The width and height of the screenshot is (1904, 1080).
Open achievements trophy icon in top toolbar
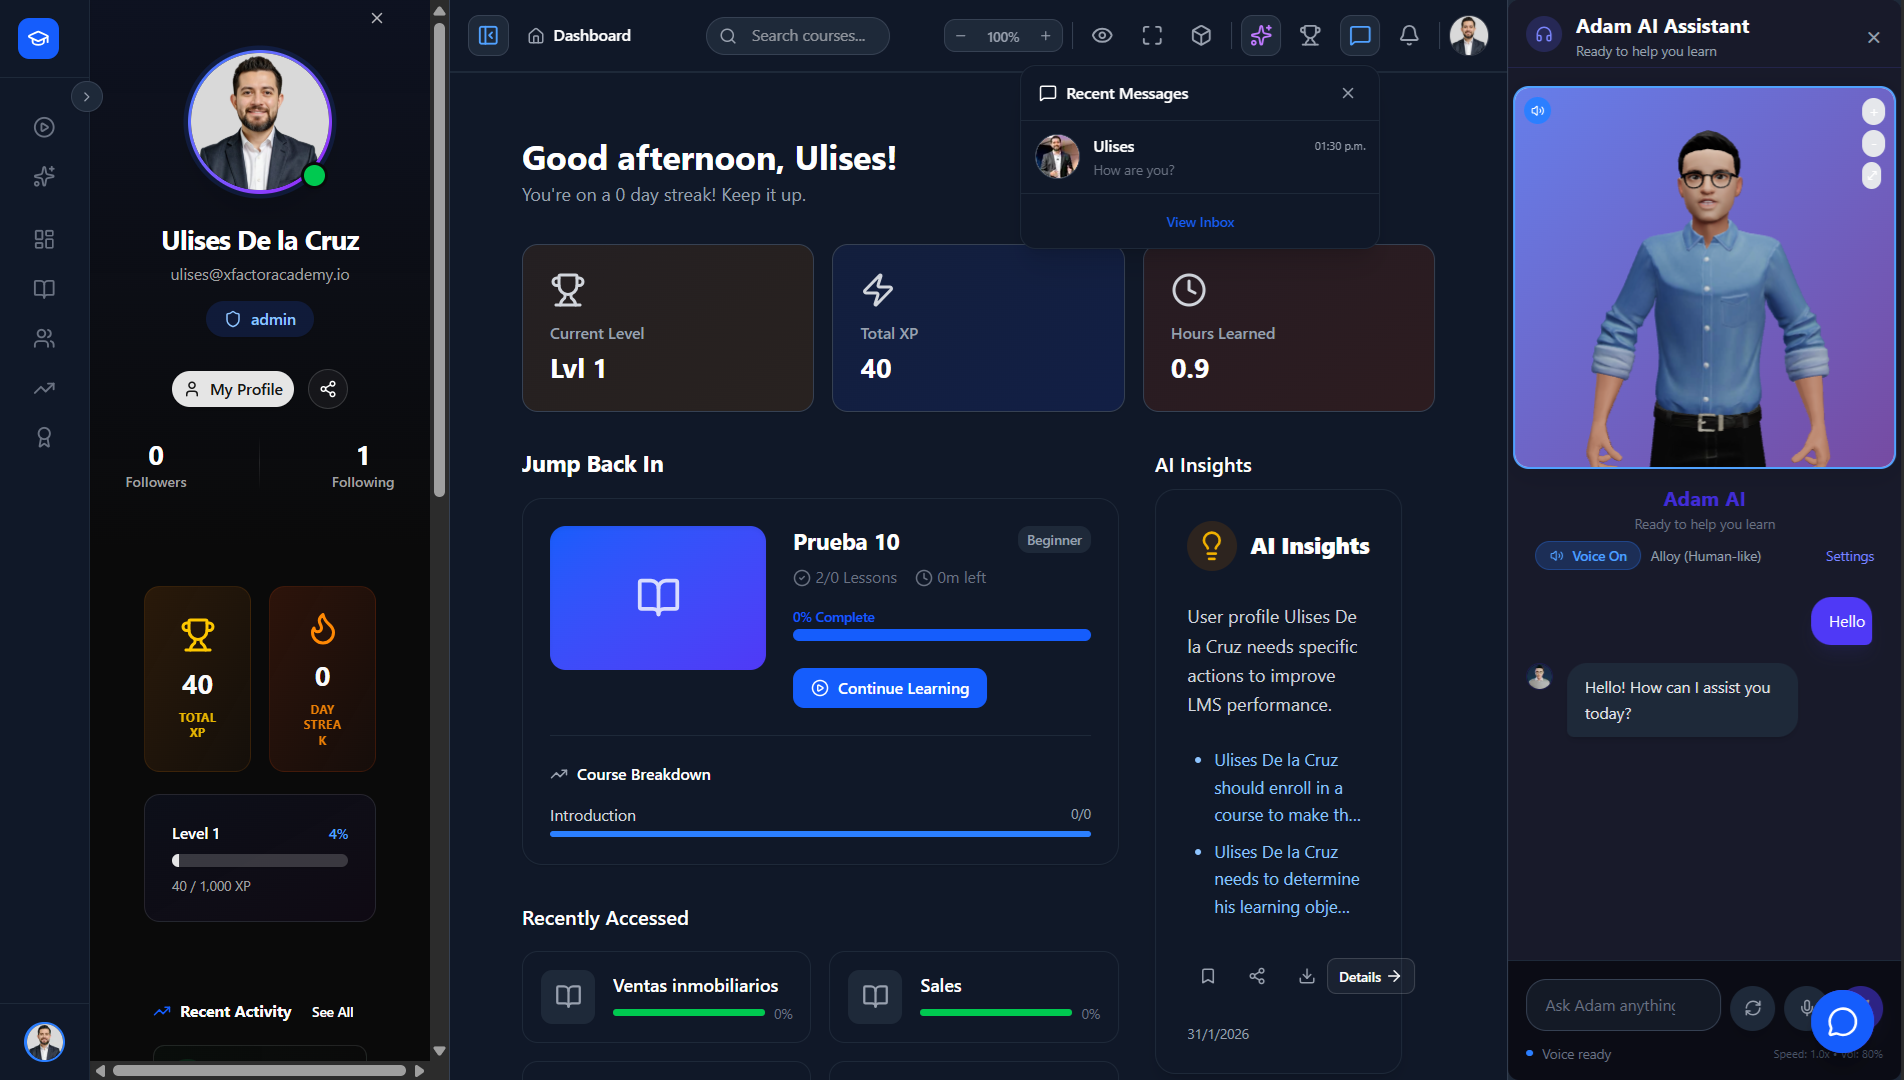point(1310,35)
